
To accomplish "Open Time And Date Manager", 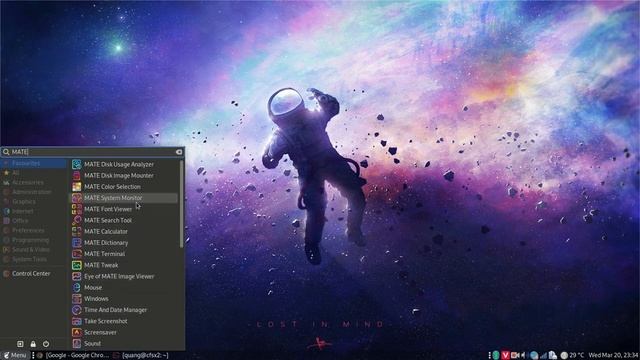I will point(124,310).
